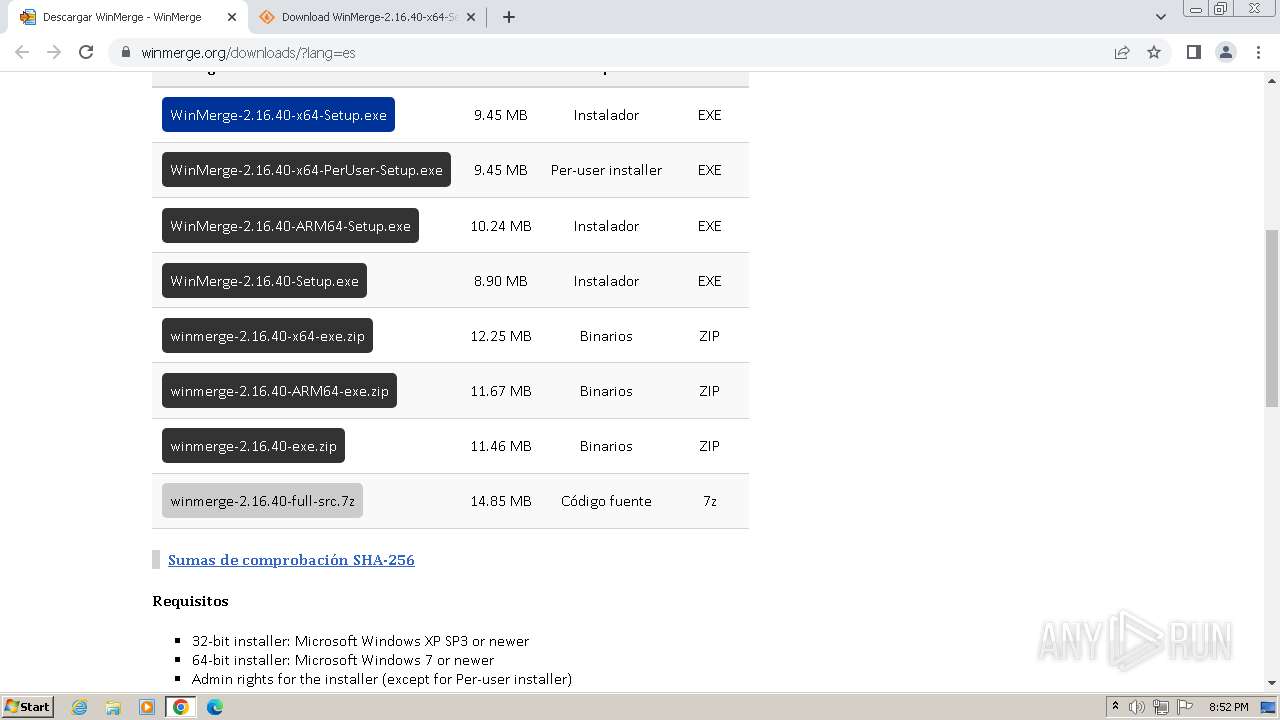Image resolution: width=1280 pixels, height=720 pixels.
Task: Close the Descargar WinMerge tab
Action: coord(231,17)
